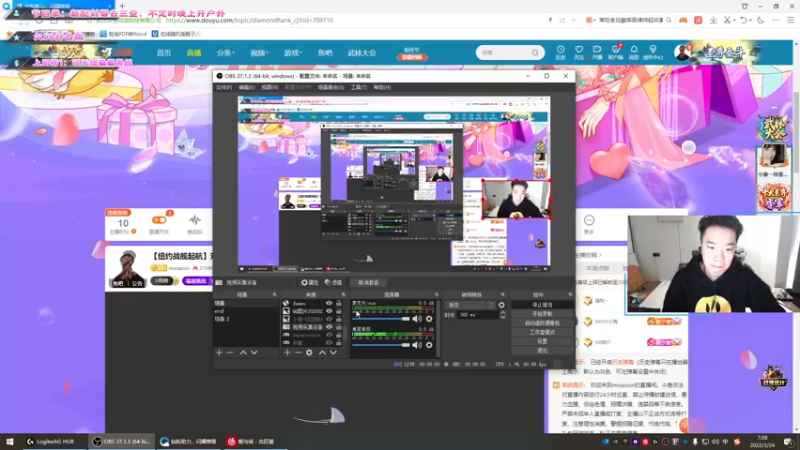The image size is (800, 450).
Task: Adjust transition duration stepper arrows
Action: click(x=502, y=315)
